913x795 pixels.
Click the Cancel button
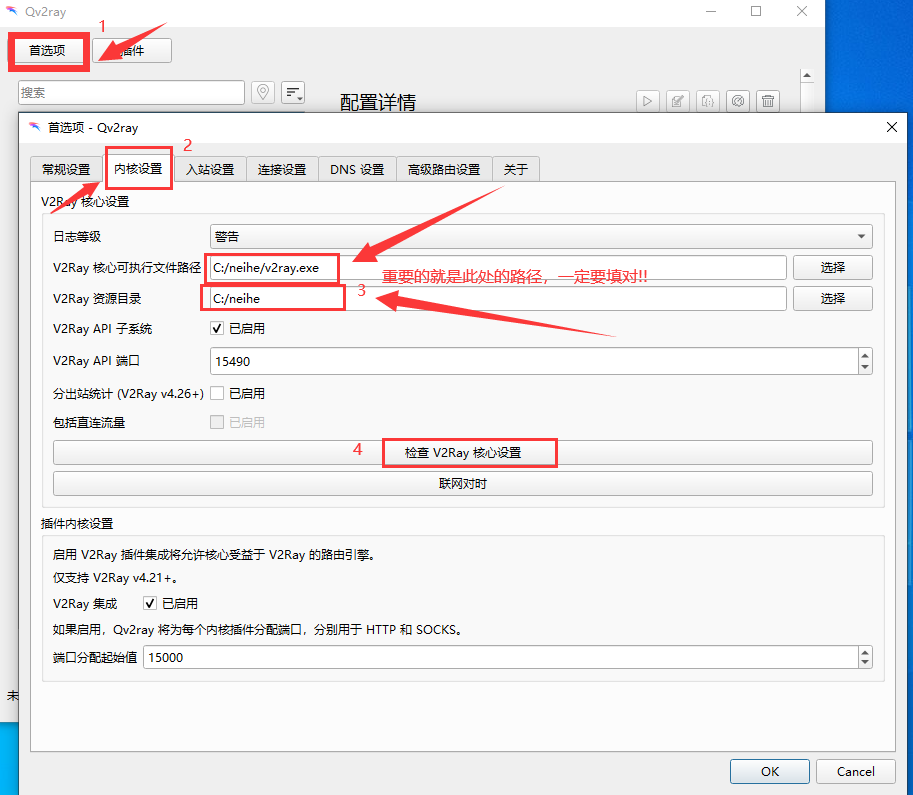click(x=855, y=771)
